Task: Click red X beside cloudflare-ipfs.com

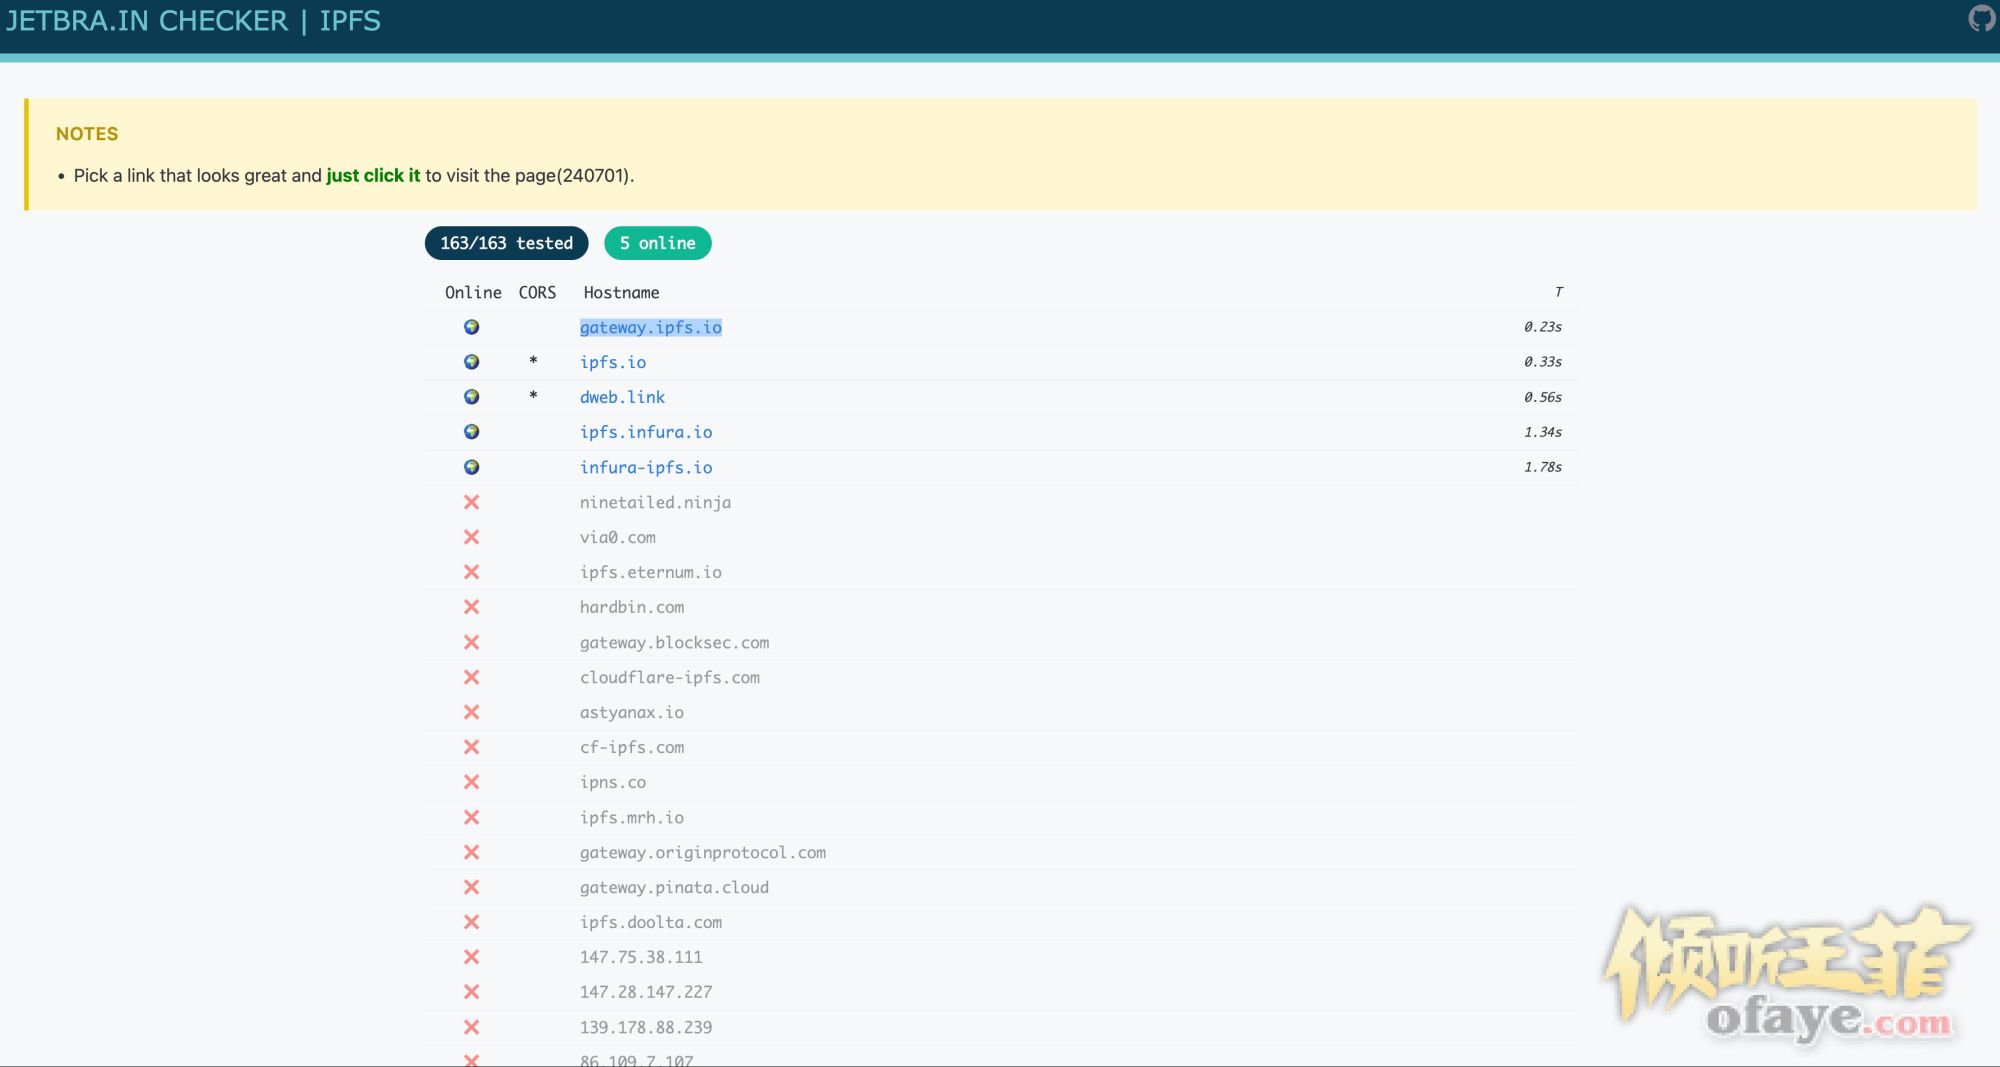Action: 472,677
